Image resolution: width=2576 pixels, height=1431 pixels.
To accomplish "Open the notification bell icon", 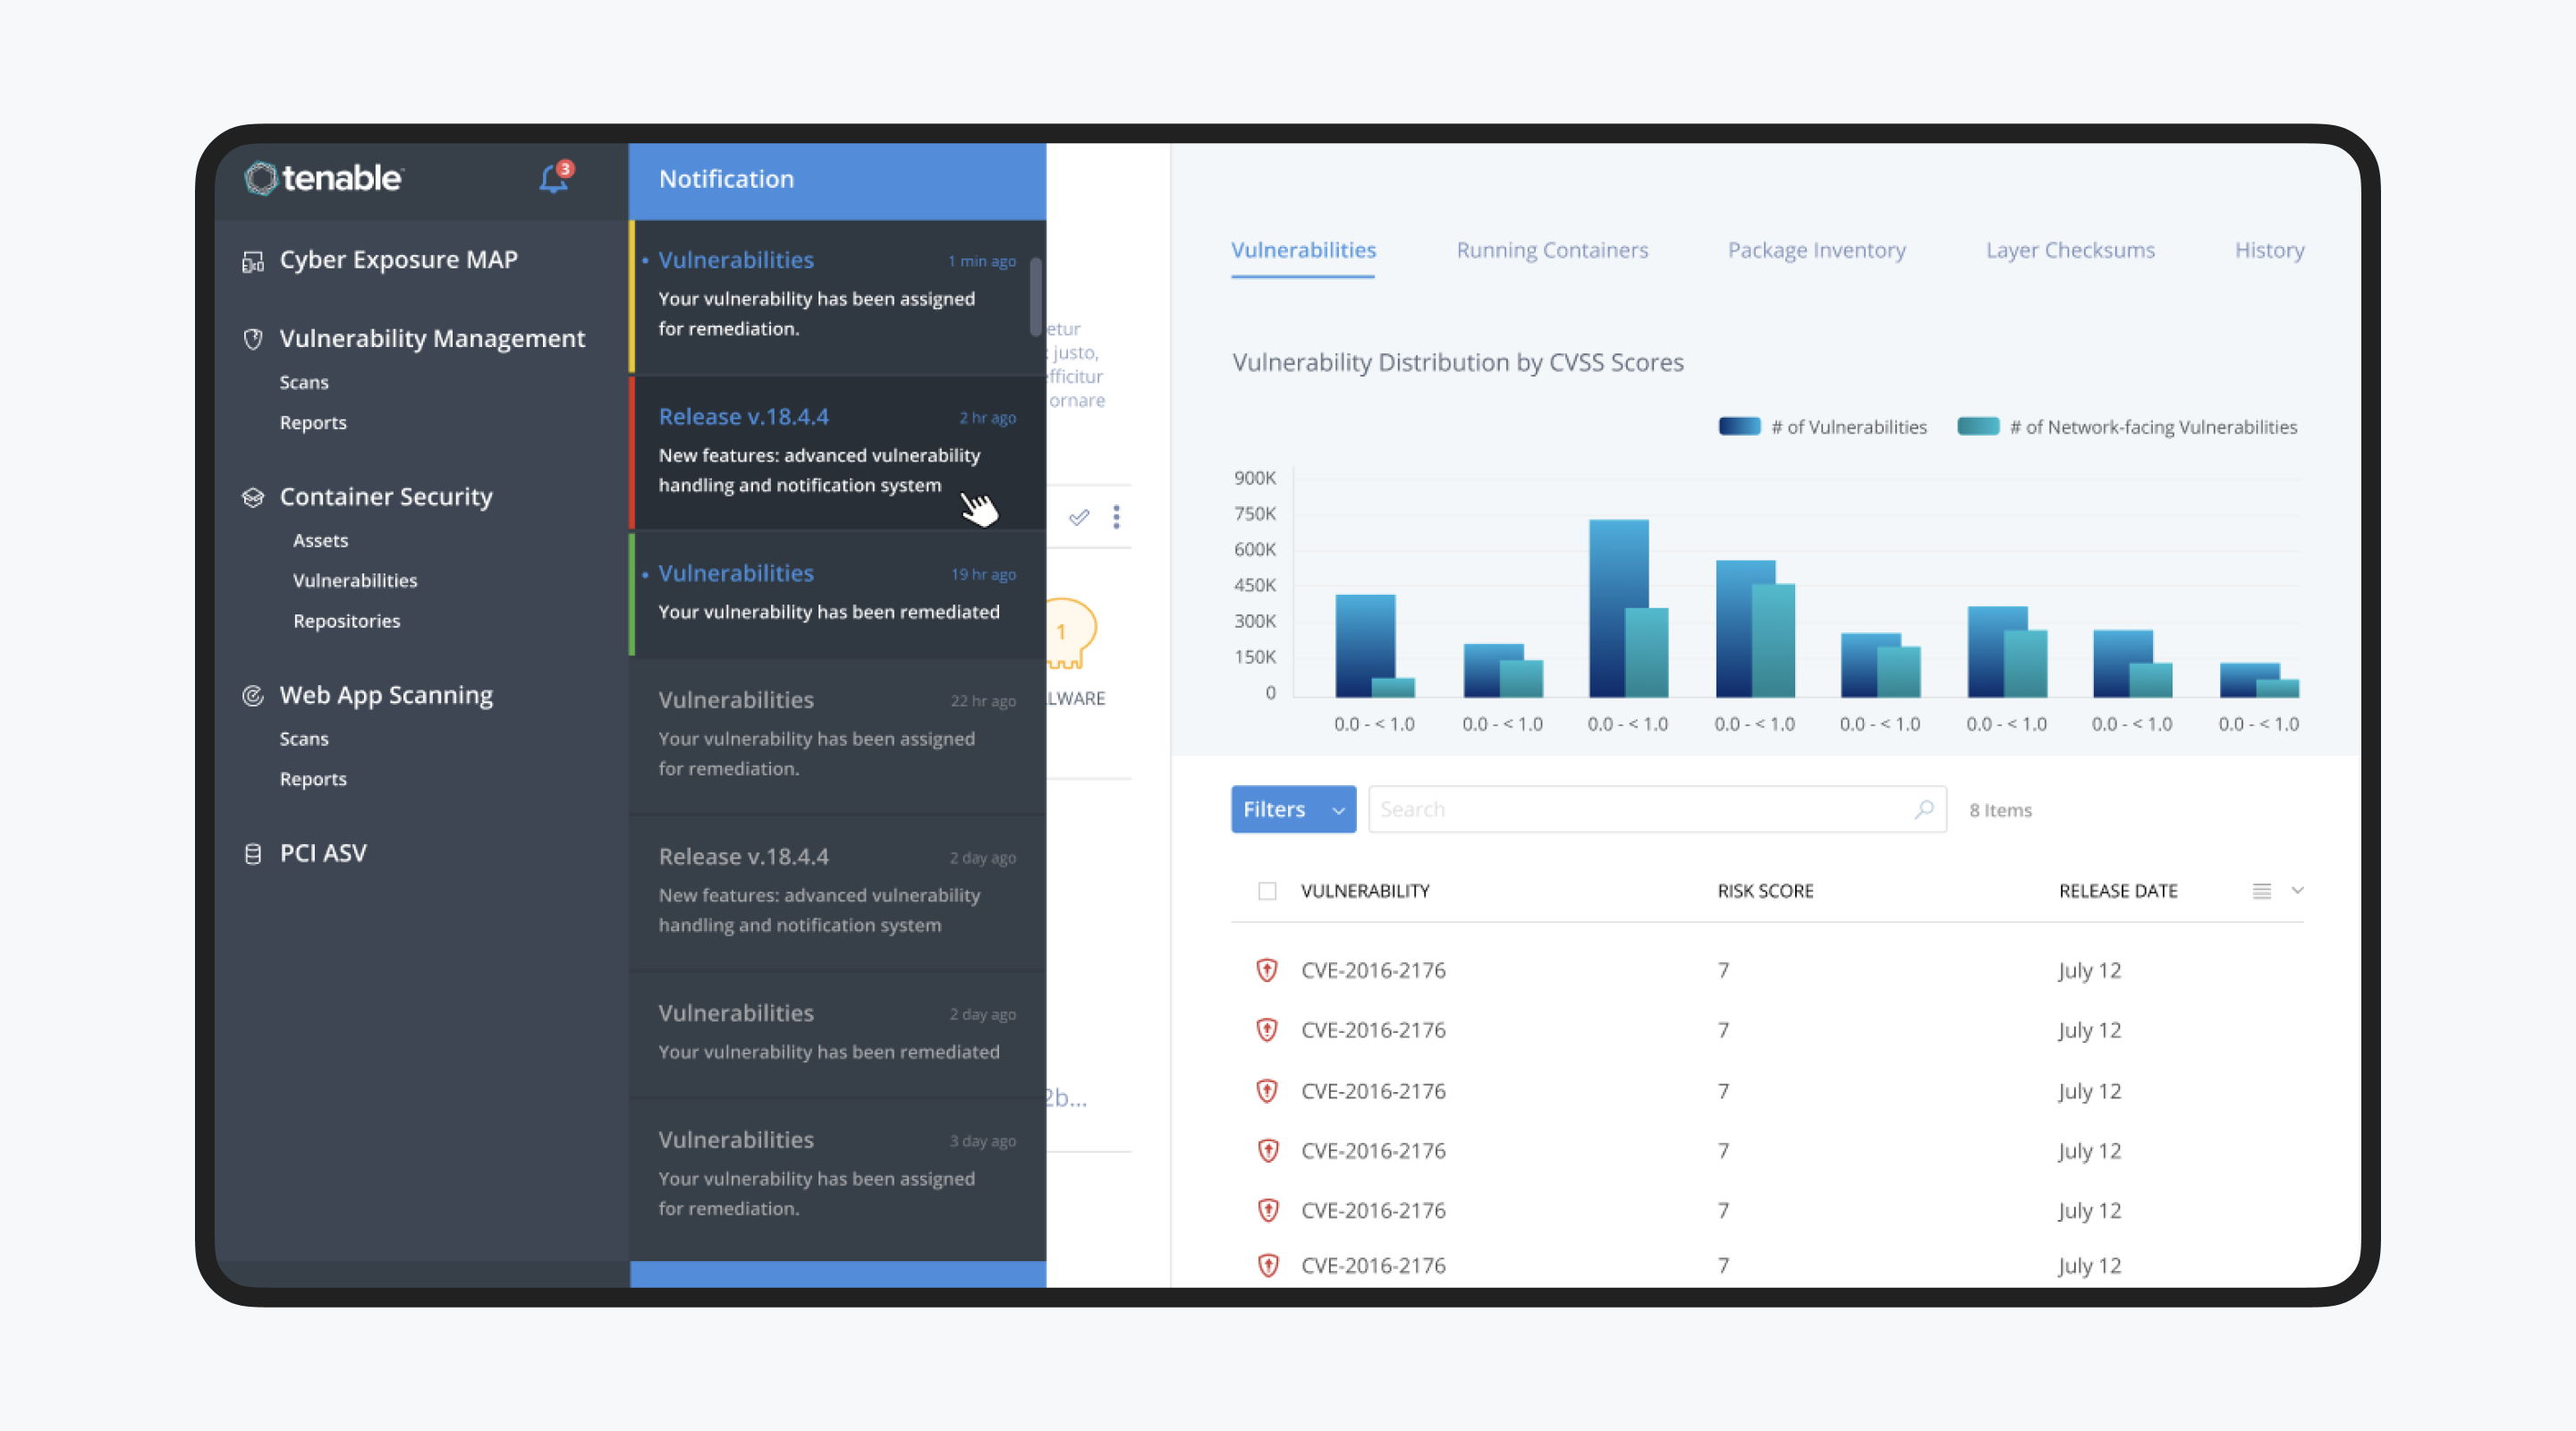I will pos(553,179).
